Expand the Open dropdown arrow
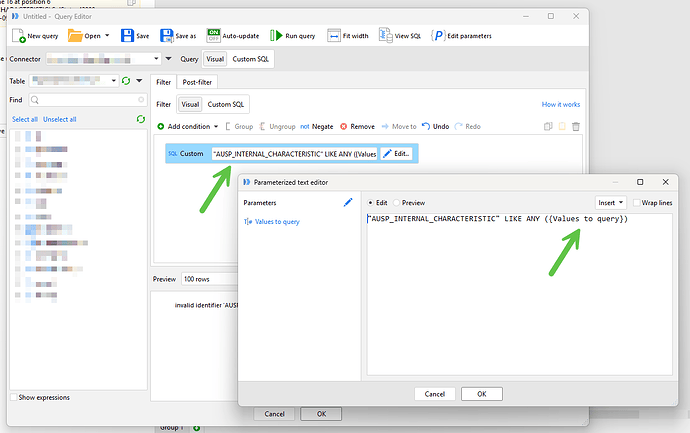Viewport: 690px width, 433px height. (107, 36)
